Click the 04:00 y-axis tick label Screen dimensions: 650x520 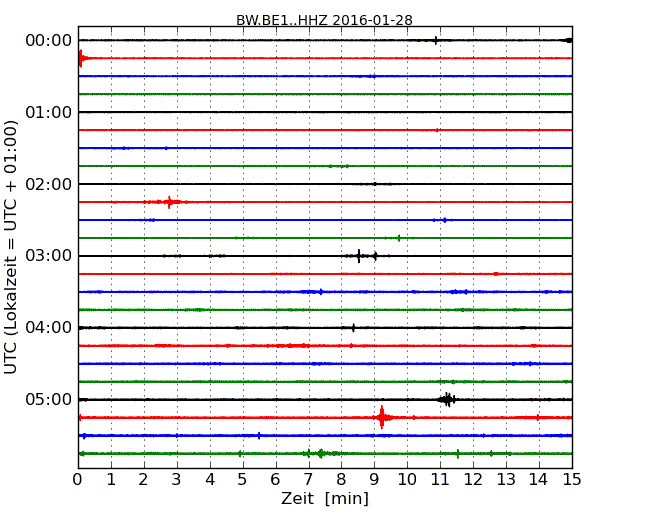coord(49,328)
